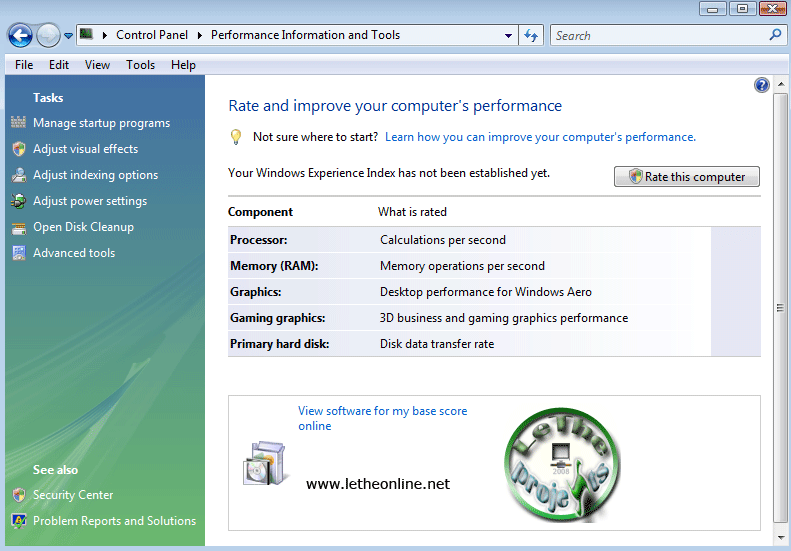Screen dimensions: 791x551
Task: Open the View menu
Action: click(x=97, y=65)
